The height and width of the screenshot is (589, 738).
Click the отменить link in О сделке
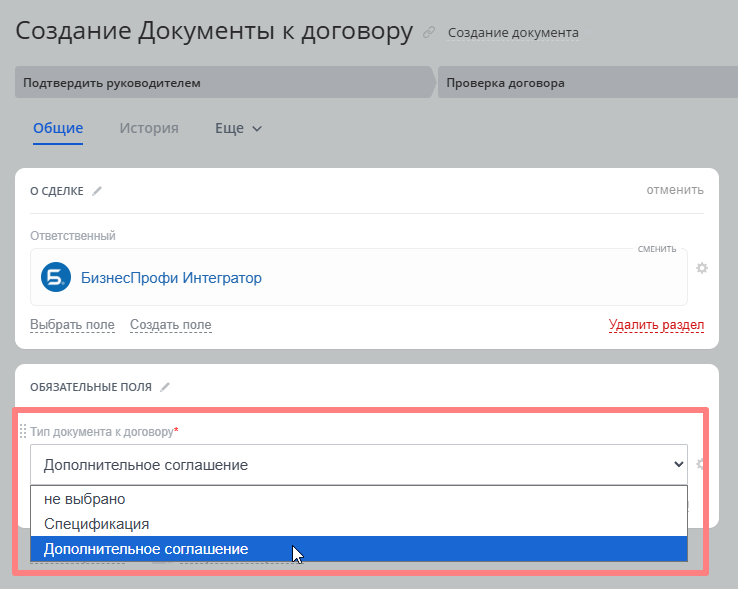click(x=675, y=190)
